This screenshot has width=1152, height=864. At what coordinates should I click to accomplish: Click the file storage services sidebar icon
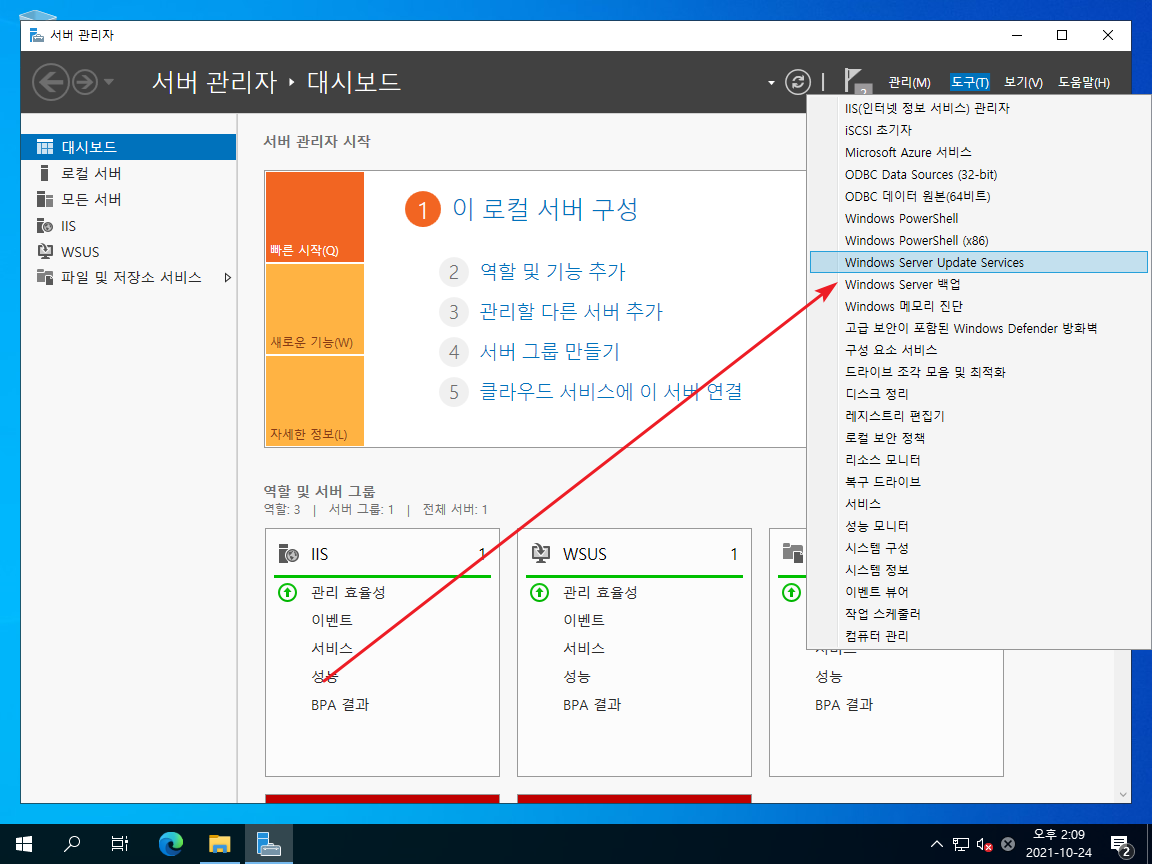[x=45, y=277]
